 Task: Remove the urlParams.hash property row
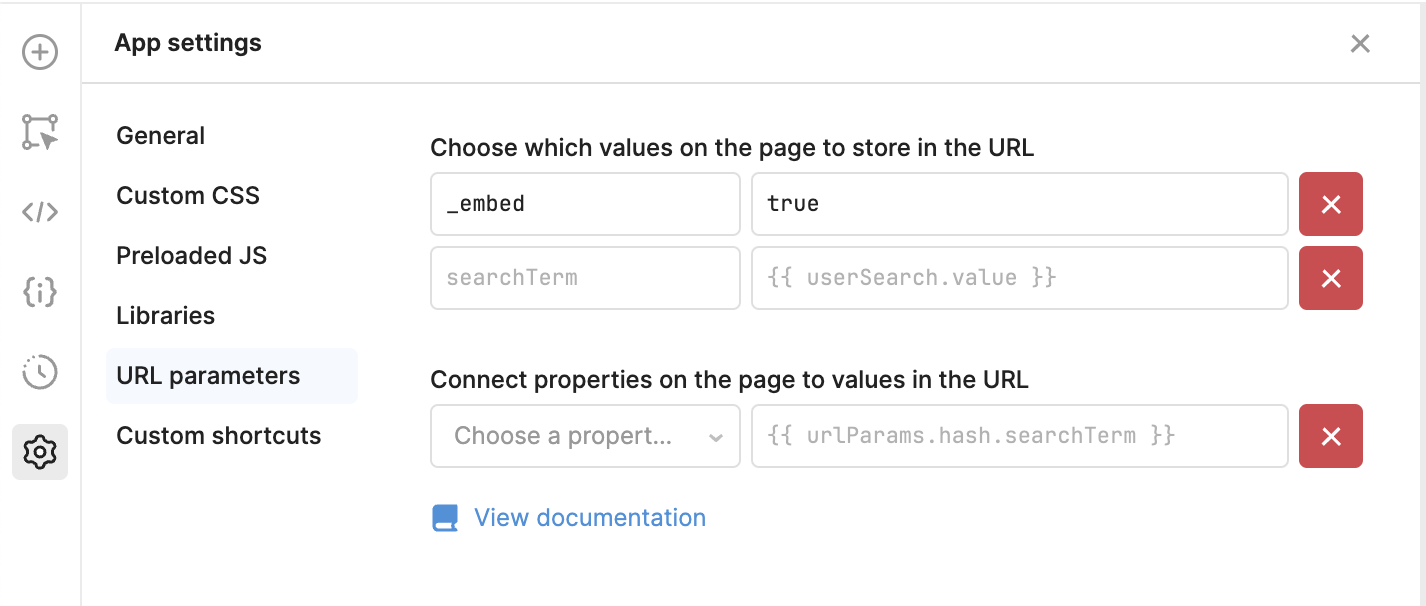[x=1331, y=436]
